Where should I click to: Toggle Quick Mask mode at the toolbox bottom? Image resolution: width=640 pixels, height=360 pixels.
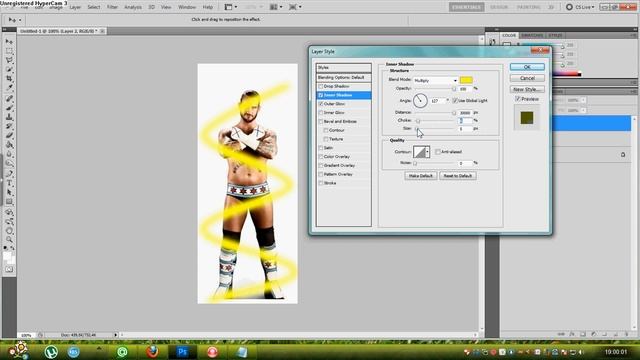click(x=9, y=269)
